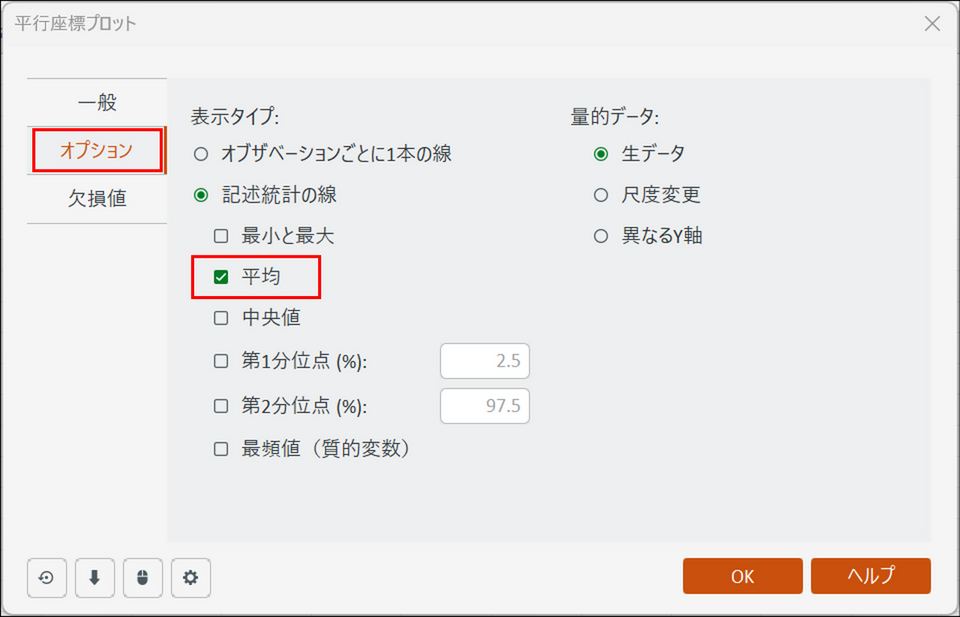
Task: Click the mouse selection icon button
Action: pos(143,577)
